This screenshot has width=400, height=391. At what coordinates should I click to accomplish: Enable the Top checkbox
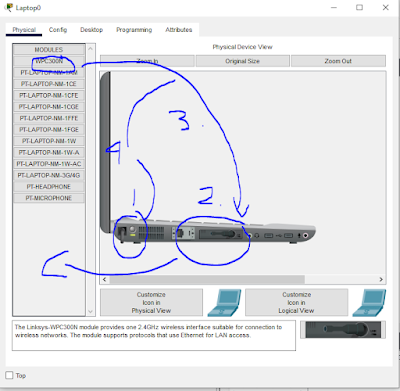pyautogui.click(x=10, y=375)
